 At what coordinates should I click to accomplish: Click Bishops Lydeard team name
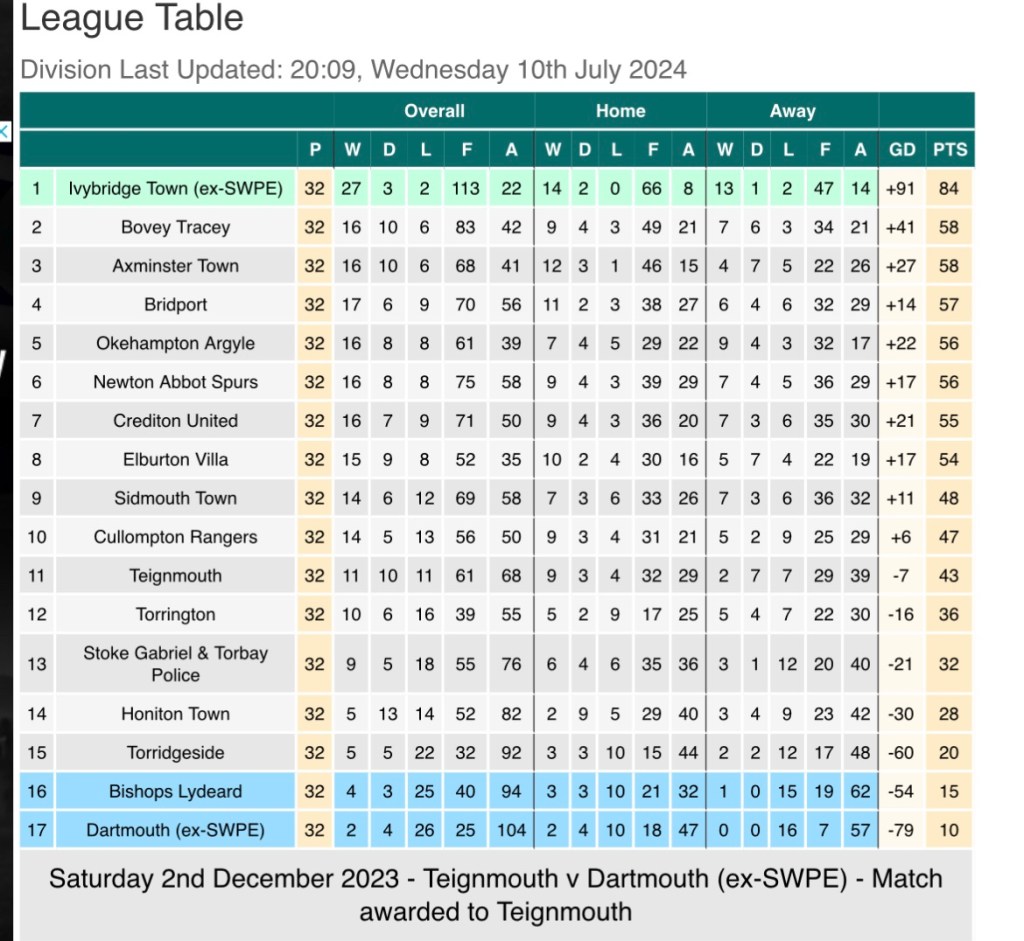[175, 791]
